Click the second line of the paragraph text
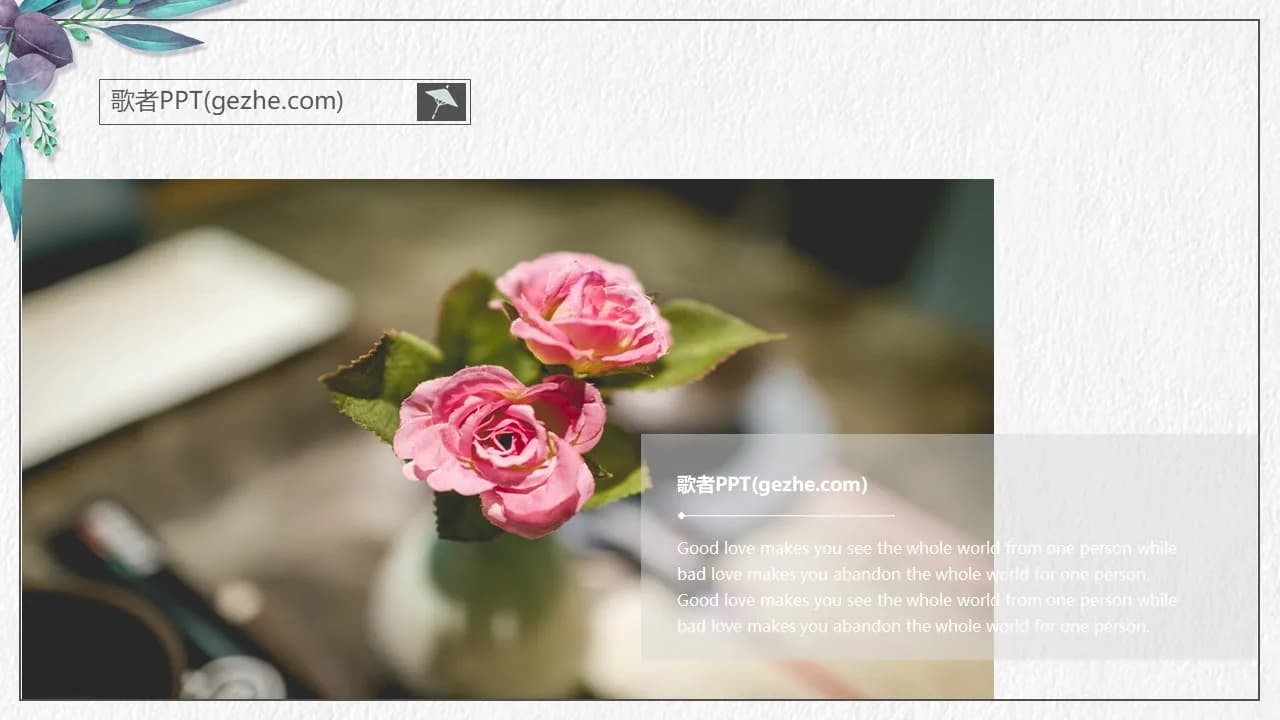 coord(912,574)
